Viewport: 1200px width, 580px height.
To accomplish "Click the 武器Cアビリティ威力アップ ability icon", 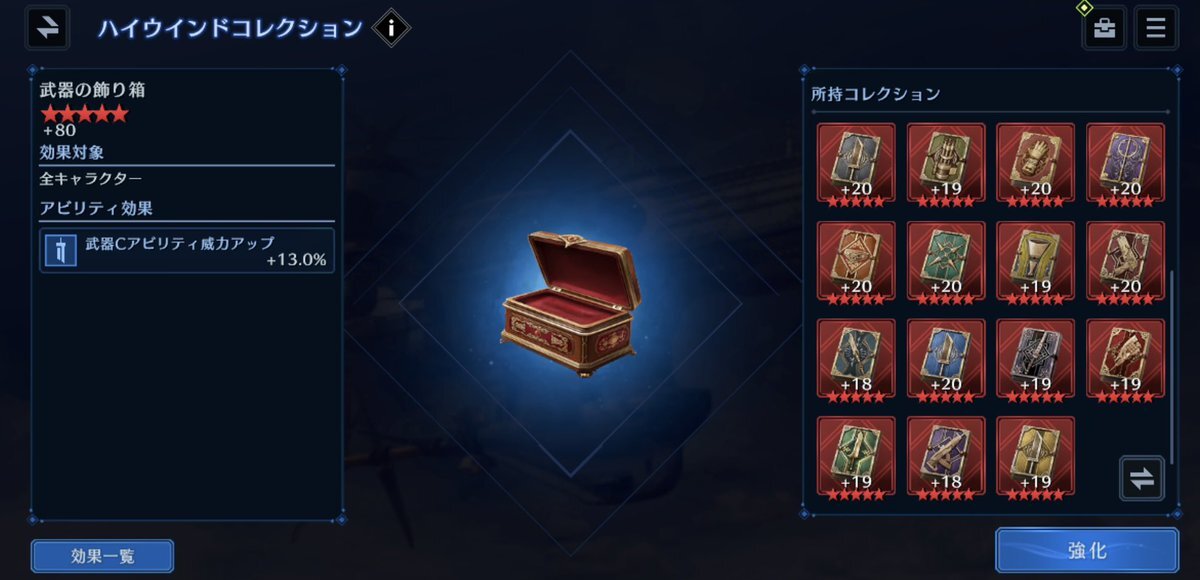I will tap(61, 250).
